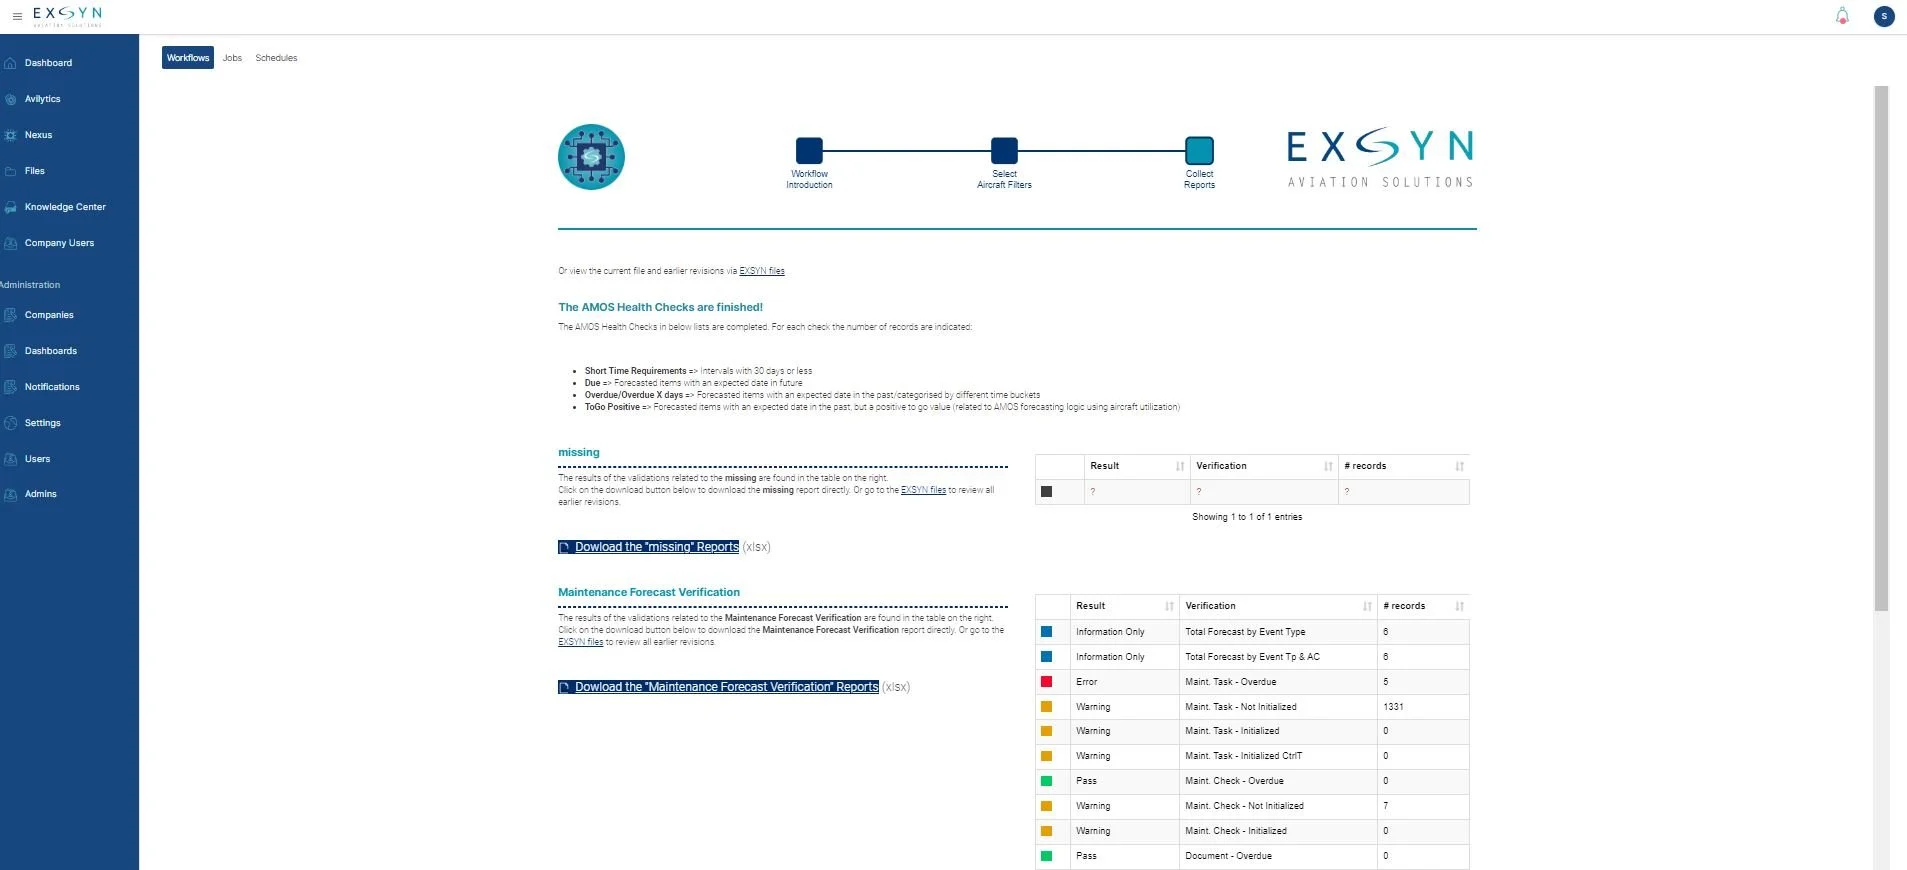
Task: Click green swatch of Maint. Check - Overdue row
Action: (1046, 781)
